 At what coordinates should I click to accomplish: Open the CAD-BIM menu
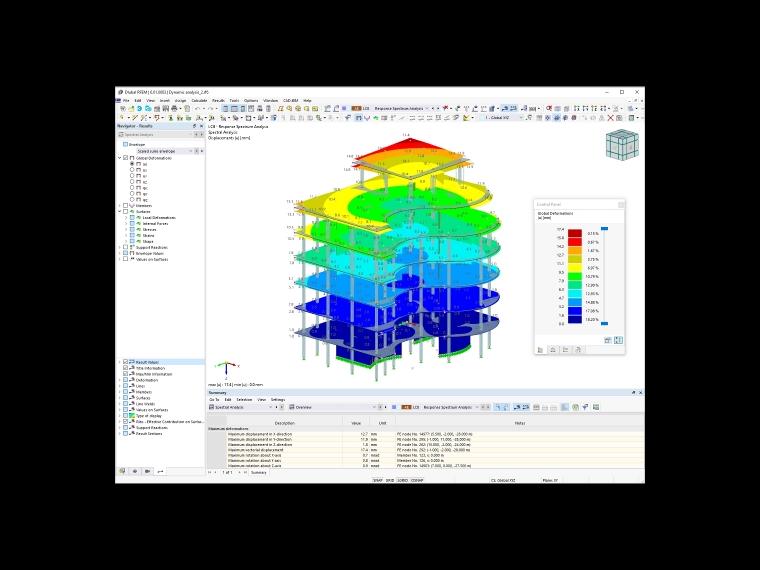point(290,100)
